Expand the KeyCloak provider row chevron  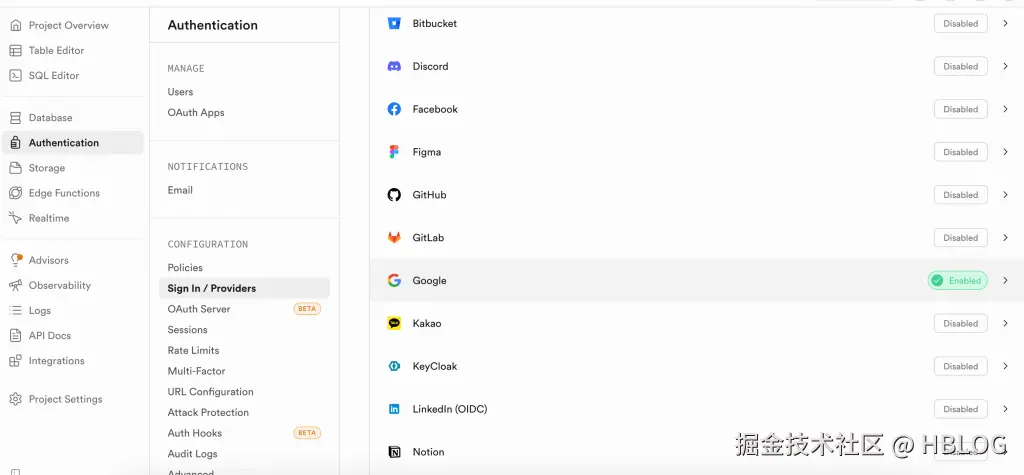coord(1005,366)
